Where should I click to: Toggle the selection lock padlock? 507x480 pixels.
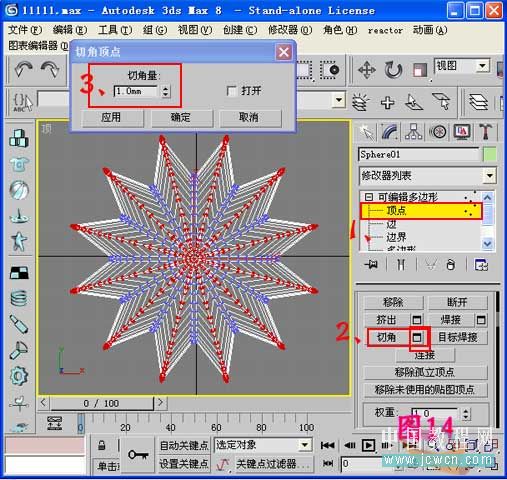102,445
